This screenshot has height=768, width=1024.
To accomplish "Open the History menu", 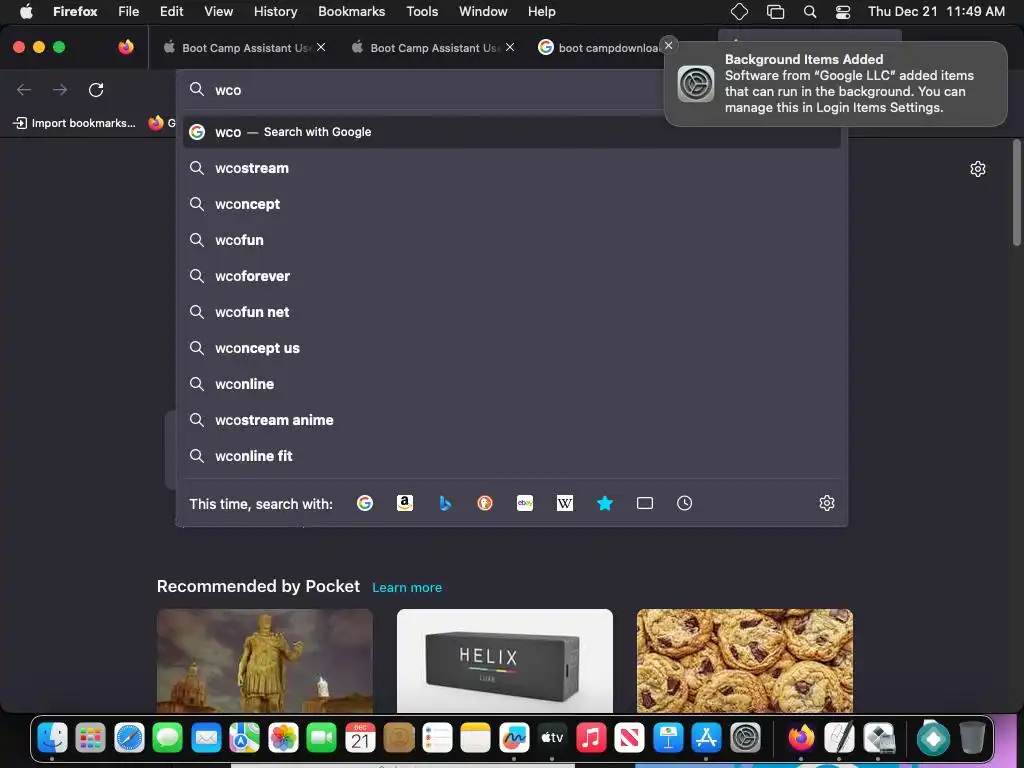I will (x=276, y=12).
